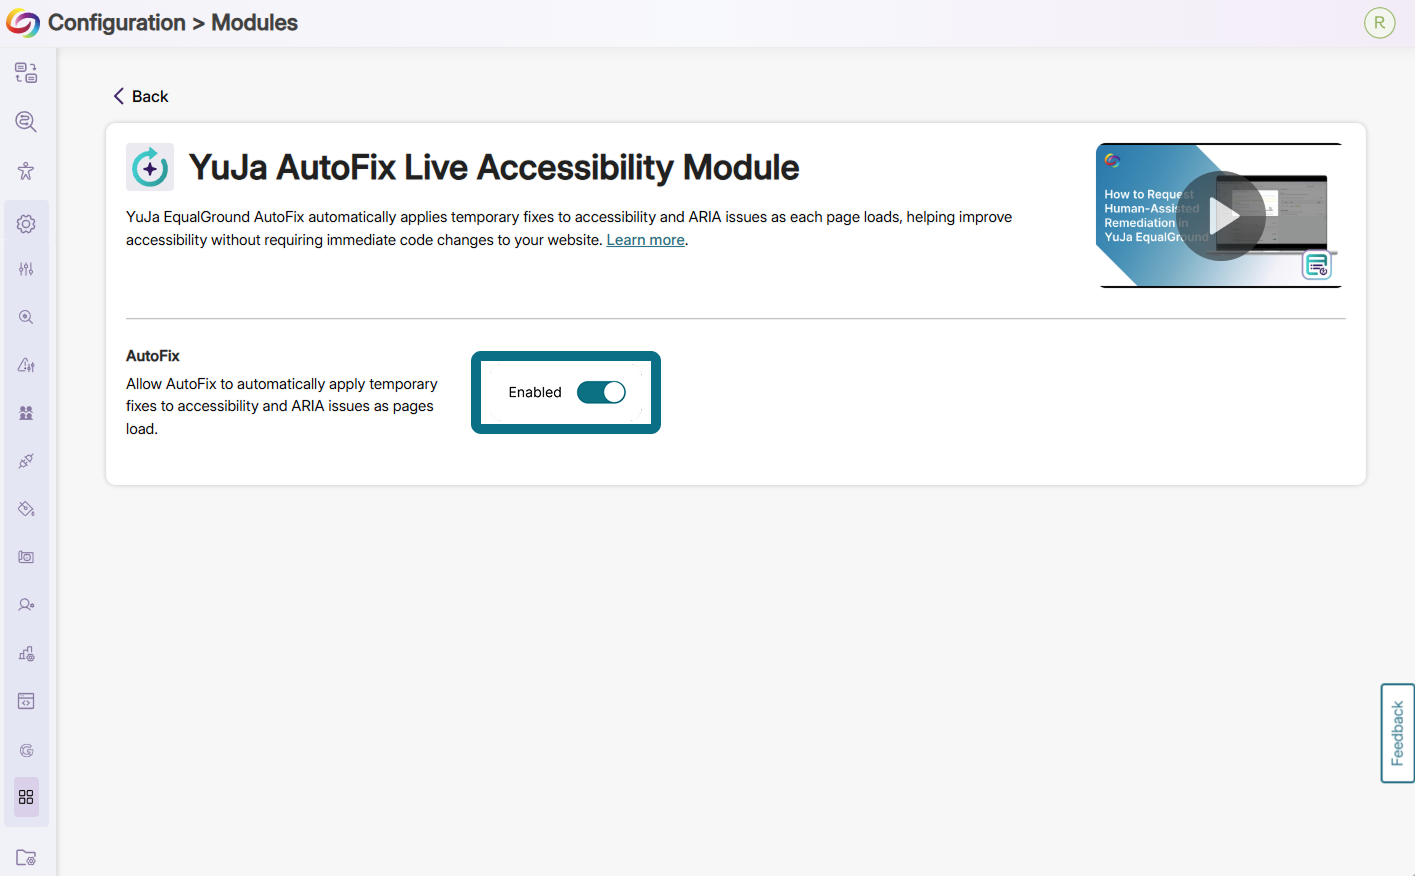Open the sliders adjustment icon in sidebar
Image resolution: width=1415 pixels, height=876 pixels.
click(x=26, y=269)
